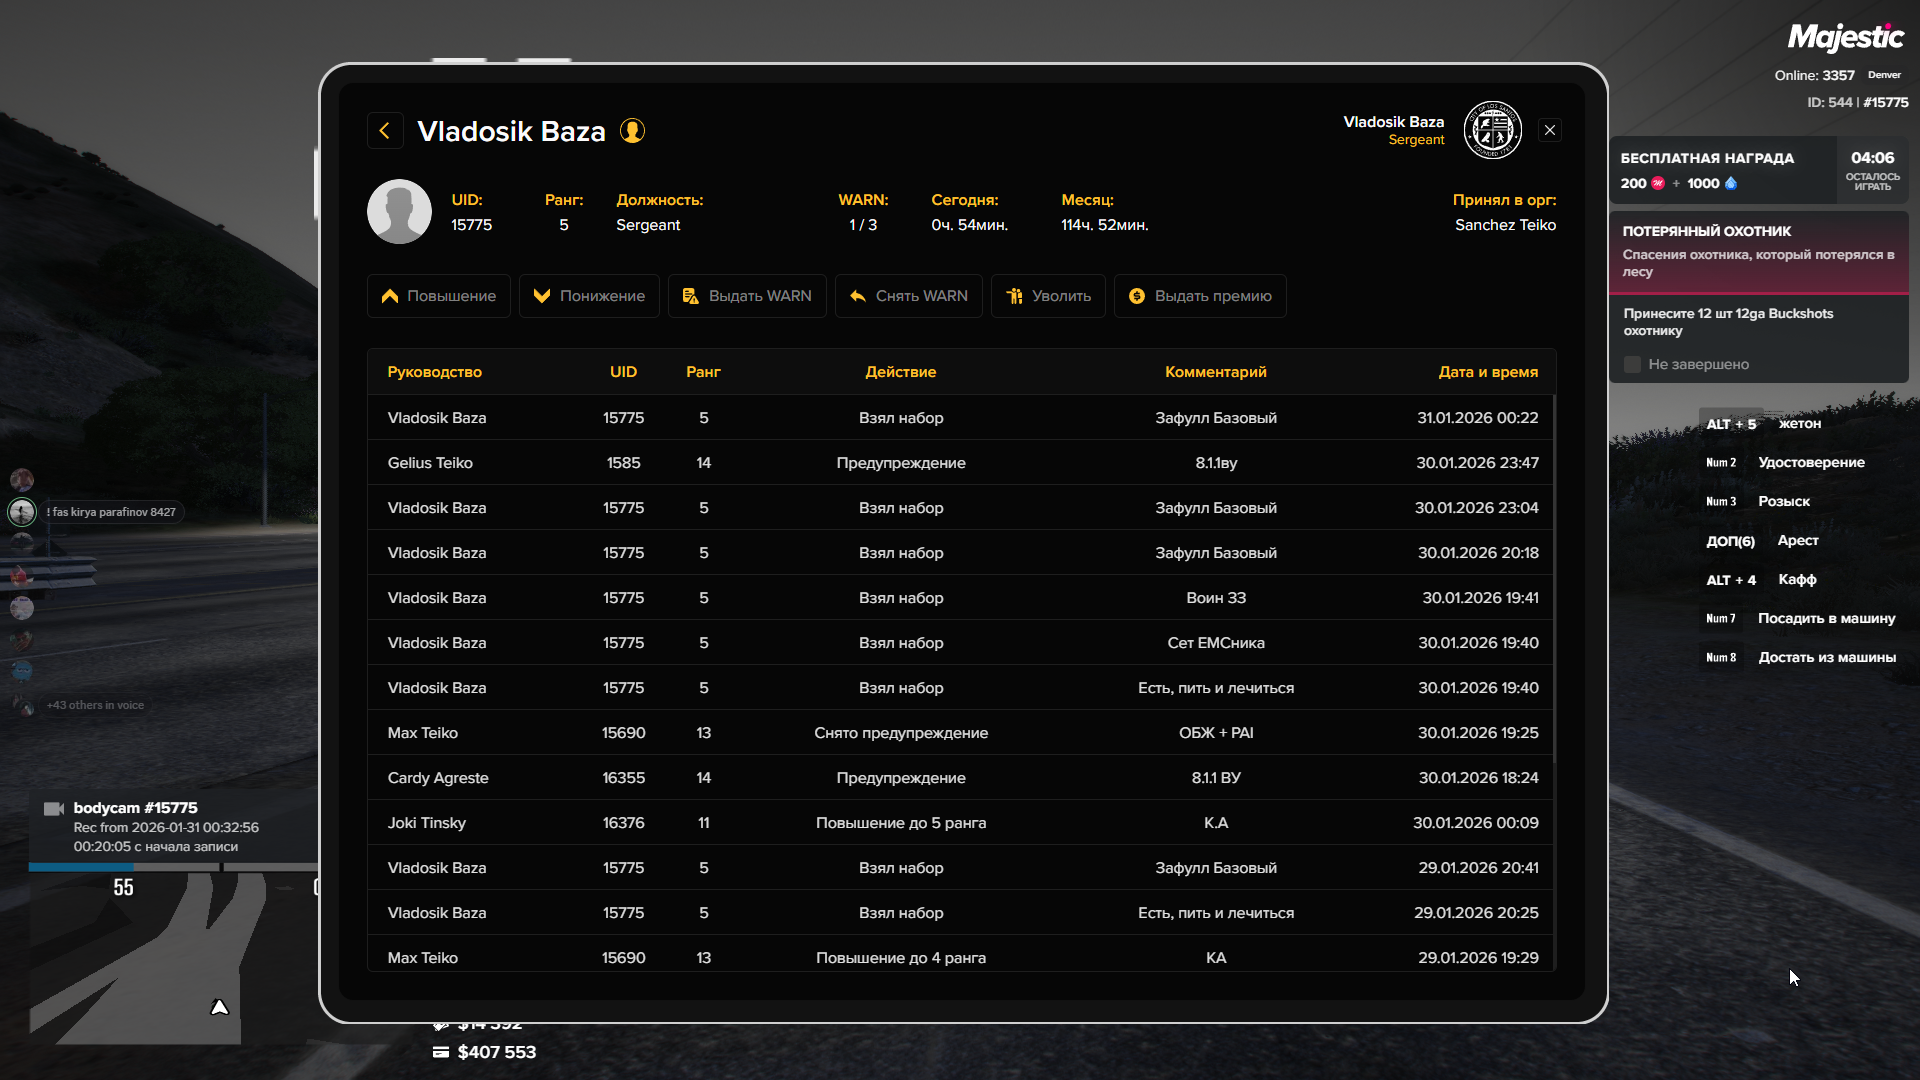
Task: Click the bodycam camera icon
Action: pyautogui.click(x=54, y=809)
